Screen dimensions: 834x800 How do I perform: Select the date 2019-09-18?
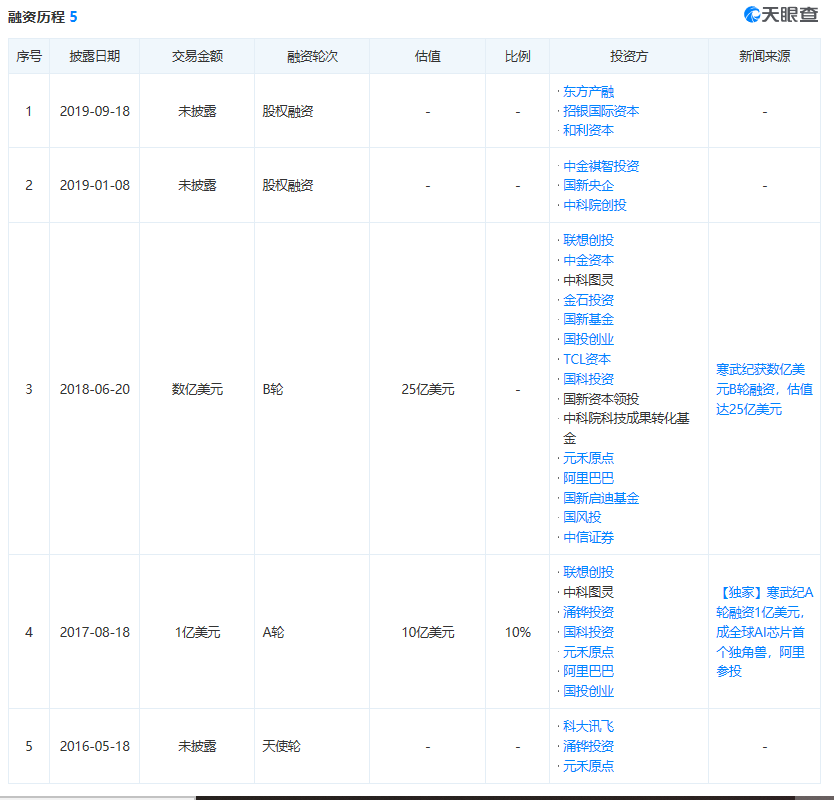point(95,111)
